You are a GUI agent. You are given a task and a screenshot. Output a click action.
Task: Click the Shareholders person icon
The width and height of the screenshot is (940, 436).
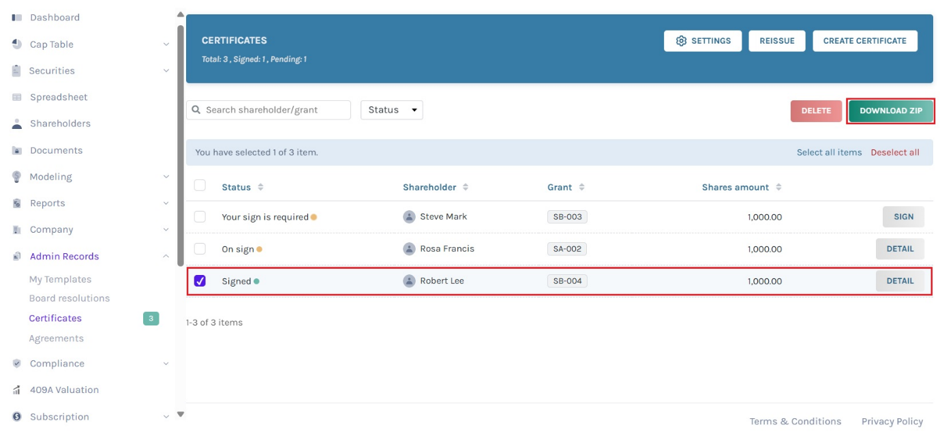tap(17, 124)
